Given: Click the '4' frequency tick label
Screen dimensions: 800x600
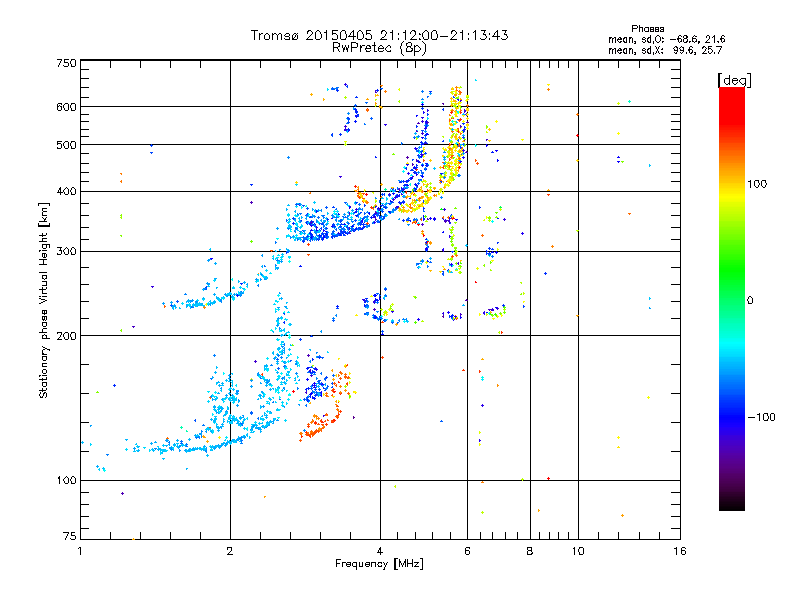Looking at the screenshot, I should 380,551.
